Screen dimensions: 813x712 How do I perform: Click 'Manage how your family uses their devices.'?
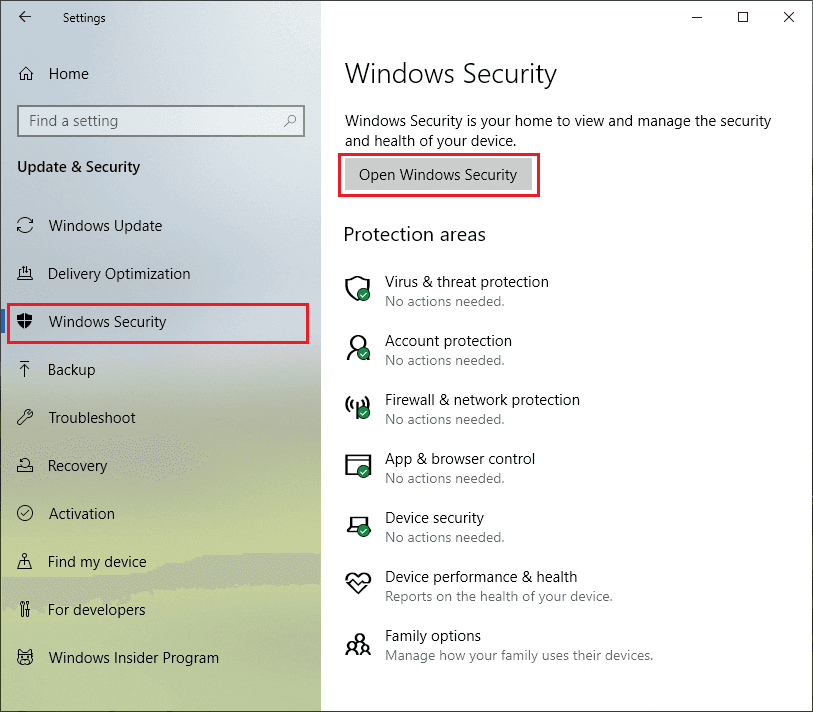tap(518, 655)
